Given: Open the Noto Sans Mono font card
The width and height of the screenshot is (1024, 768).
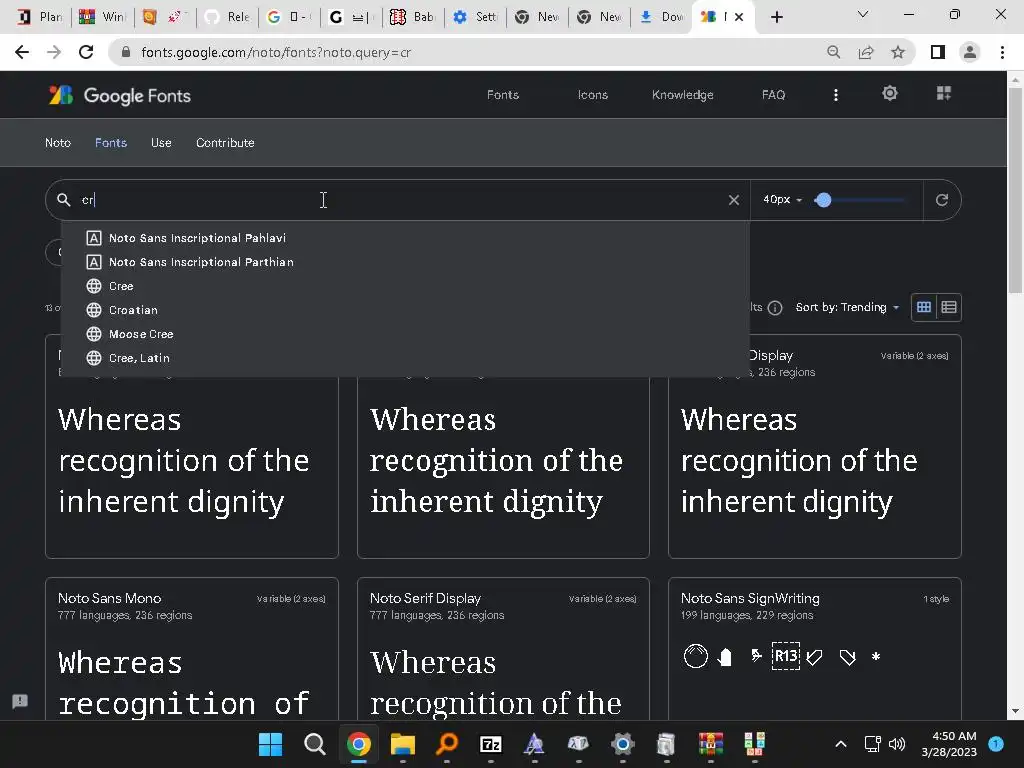Looking at the screenshot, I should pyautogui.click(x=192, y=649).
